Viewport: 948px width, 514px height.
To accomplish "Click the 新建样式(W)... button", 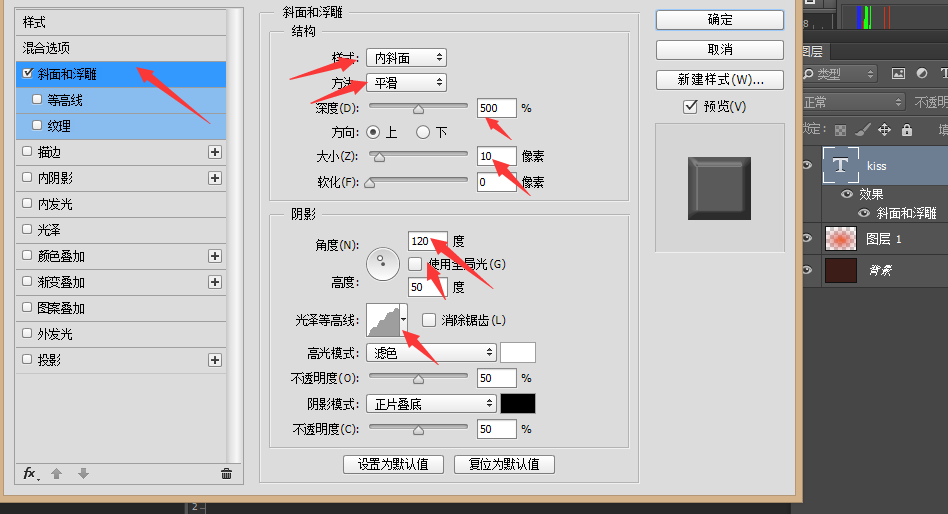I will click(719, 80).
